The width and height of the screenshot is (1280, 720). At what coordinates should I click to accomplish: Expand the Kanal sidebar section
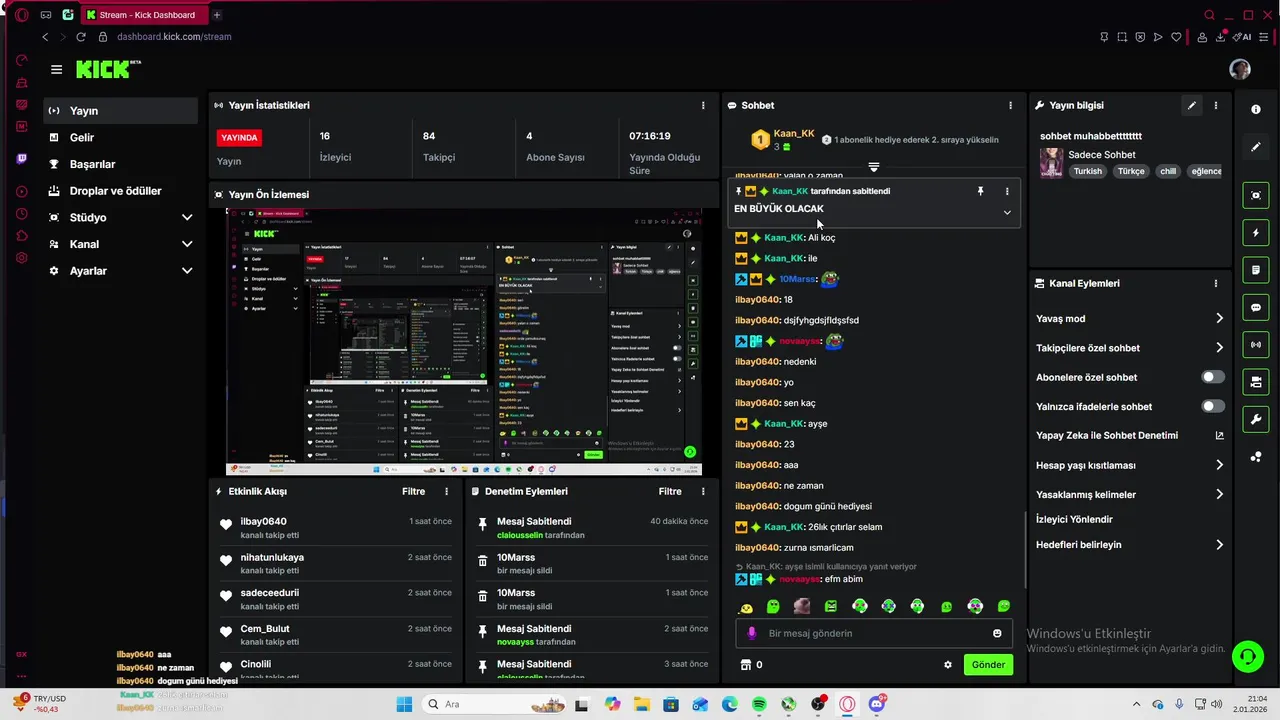[x=187, y=244]
